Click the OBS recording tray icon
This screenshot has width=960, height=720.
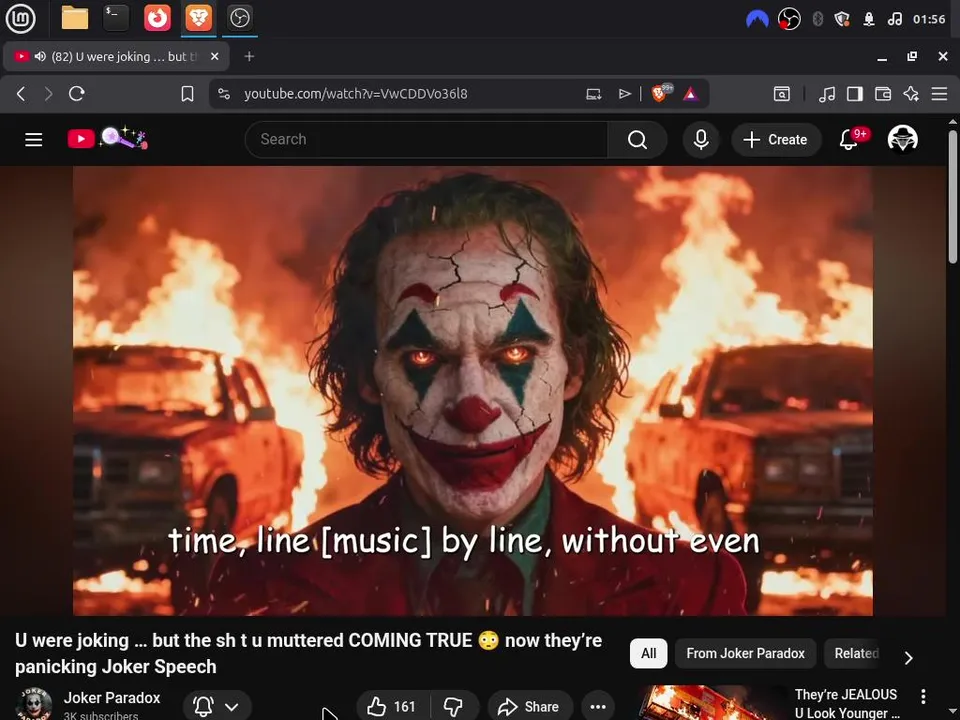point(789,20)
